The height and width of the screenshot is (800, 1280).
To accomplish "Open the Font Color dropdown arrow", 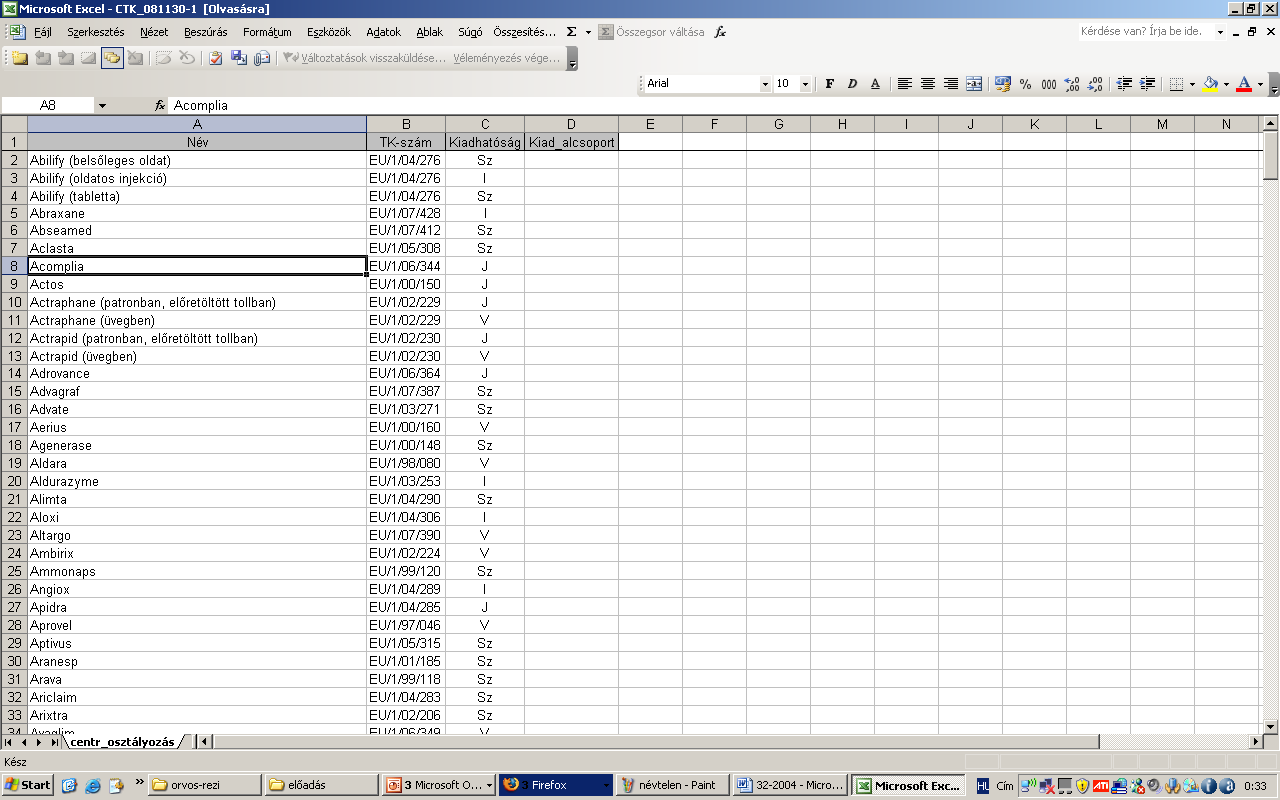I will click(x=1260, y=84).
